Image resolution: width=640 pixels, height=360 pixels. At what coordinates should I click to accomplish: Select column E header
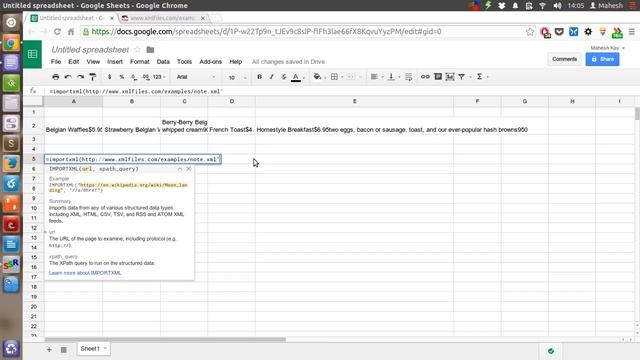[354, 101]
